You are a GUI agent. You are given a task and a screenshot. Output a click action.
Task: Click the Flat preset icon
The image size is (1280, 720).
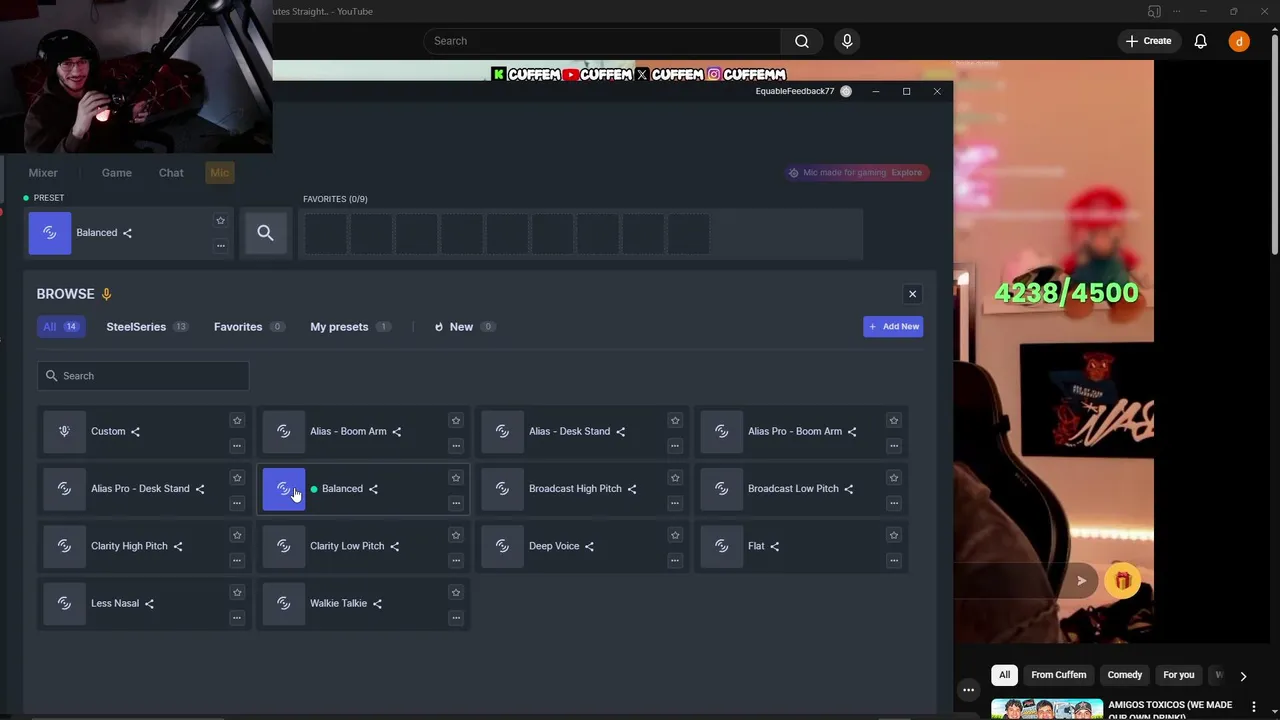(x=722, y=546)
